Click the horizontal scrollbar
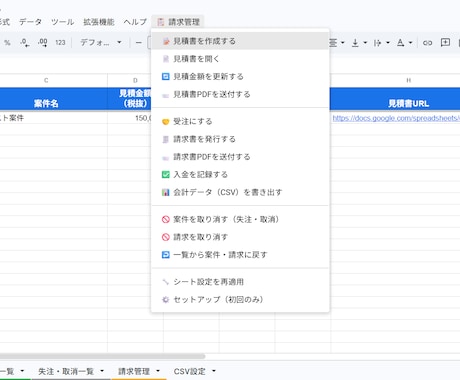Image resolution: width=460 pixels, height=380 pixels. pyautogui.click(x=102, y=356)
